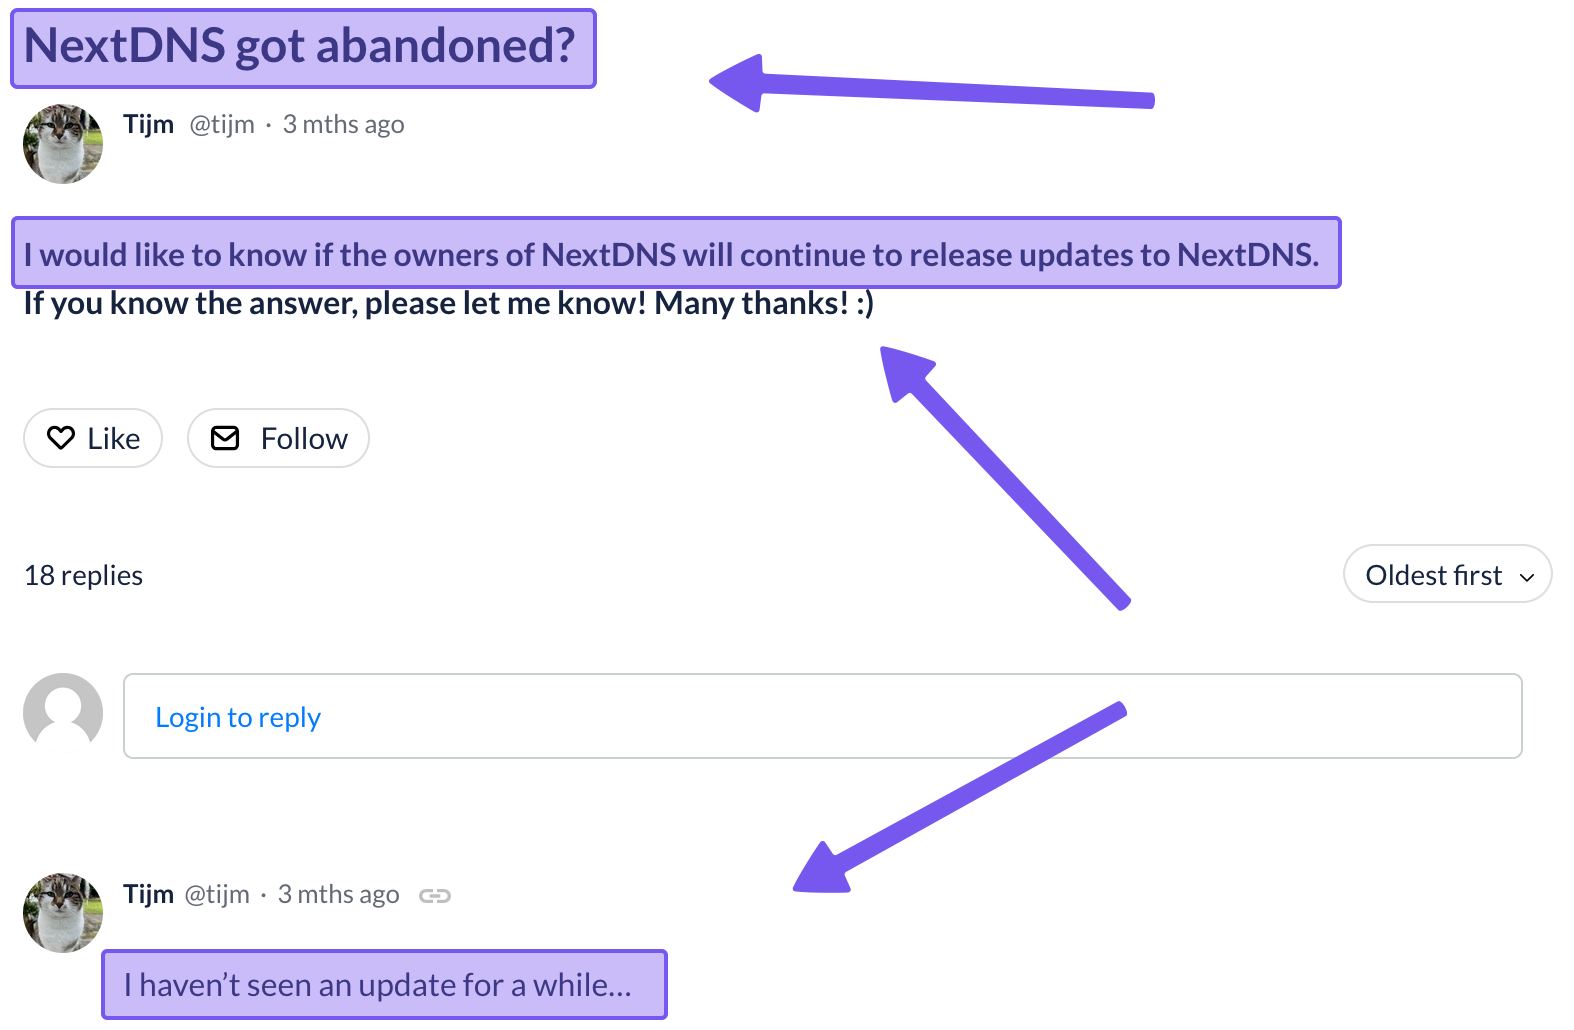Click the 18 replies count
The width and height of the screenshot is (1574, 1030).
[x=84, y=576]
